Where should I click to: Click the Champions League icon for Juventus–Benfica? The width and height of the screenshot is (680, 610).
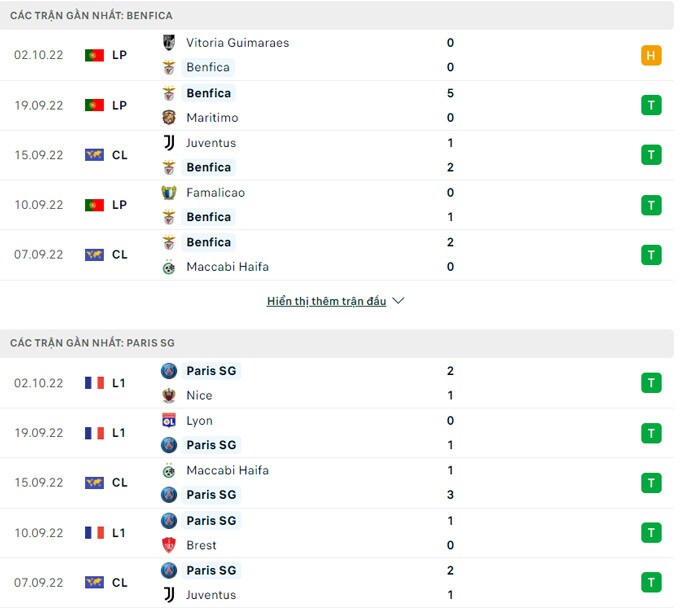[x=95, y=155]
